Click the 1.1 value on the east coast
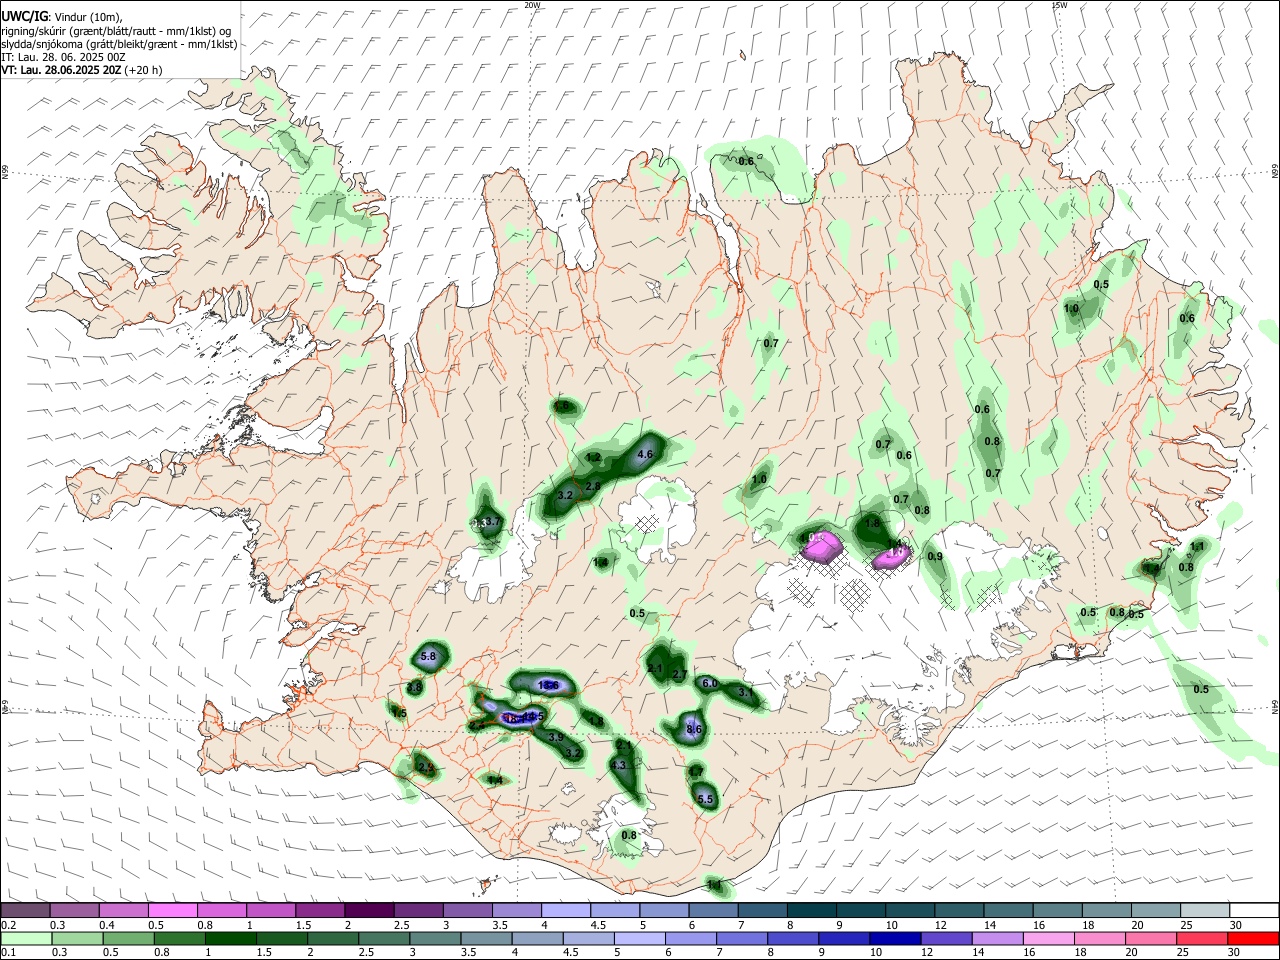1280x960 pixels. tap(1197, 546)
